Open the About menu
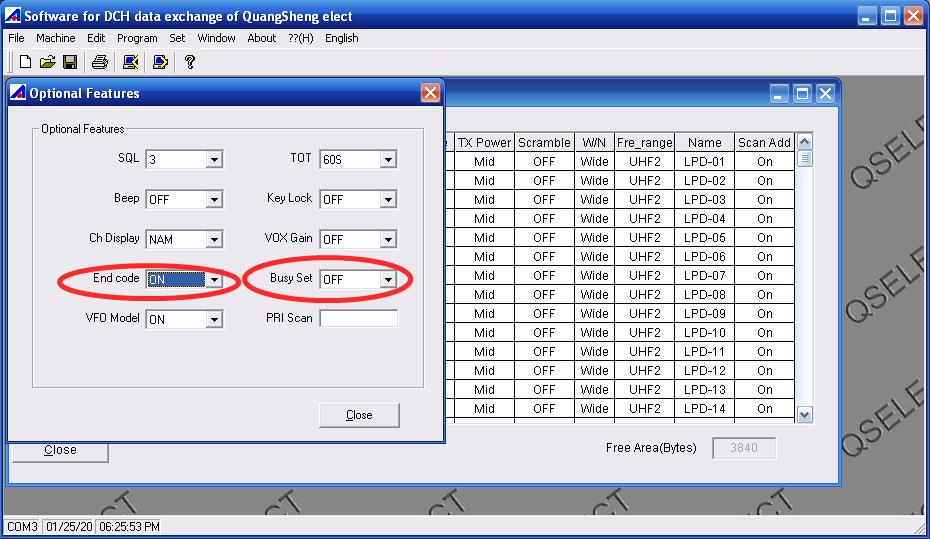This screenshot has height=539, width=930. 262,38
